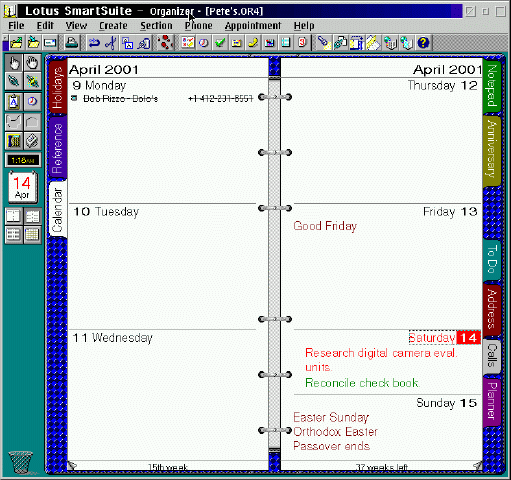Viewport: 511px width, 480px height.
Task: Click the phone keypad dial icon
Action: click(14, 141)
